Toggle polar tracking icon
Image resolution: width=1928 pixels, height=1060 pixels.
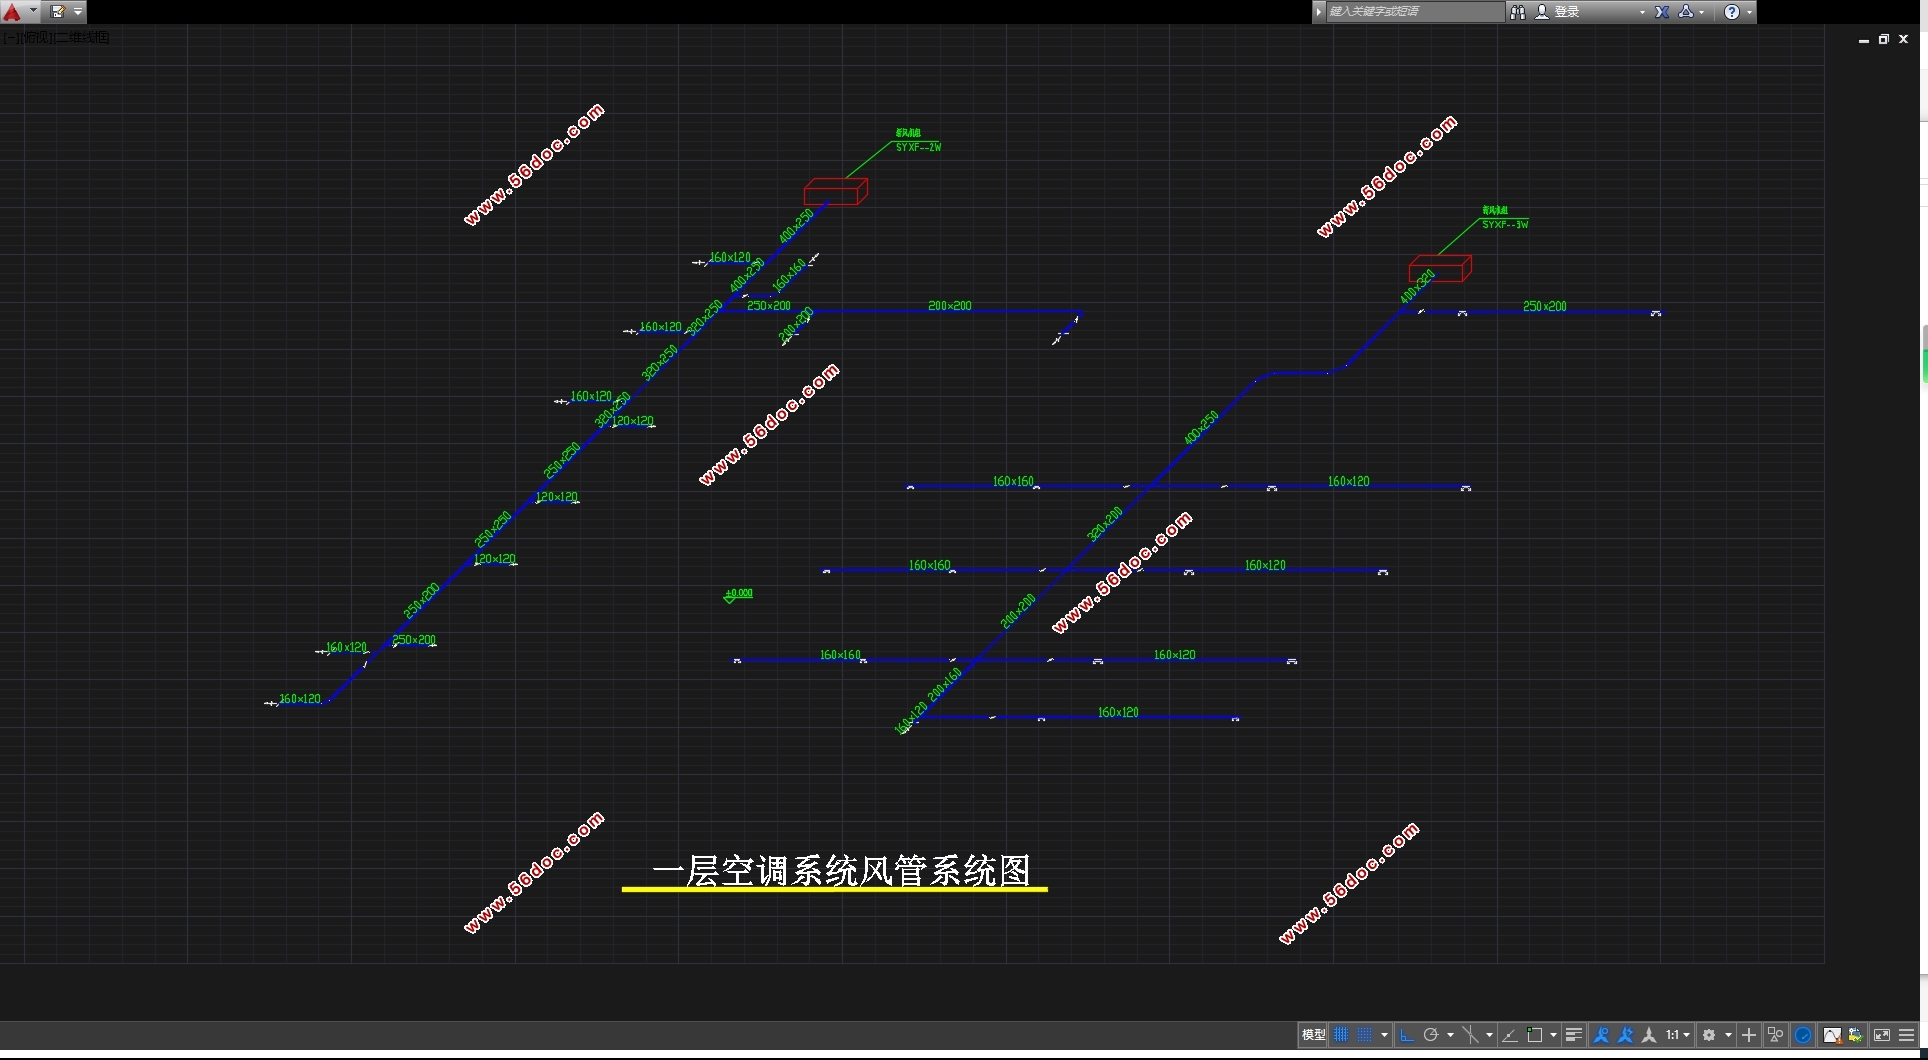click(x=1431, y=1035)
